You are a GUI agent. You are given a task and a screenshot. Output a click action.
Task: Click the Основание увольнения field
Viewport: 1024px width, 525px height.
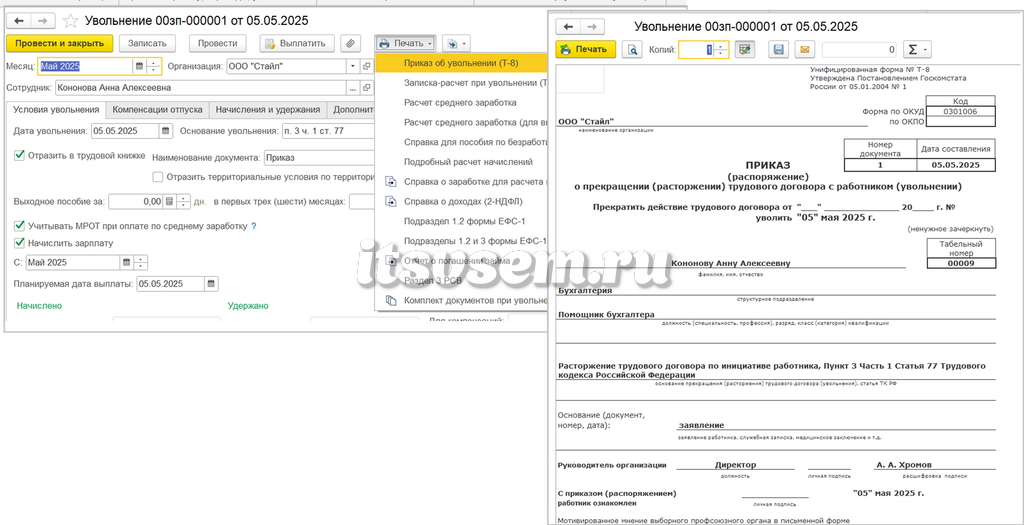328,131
